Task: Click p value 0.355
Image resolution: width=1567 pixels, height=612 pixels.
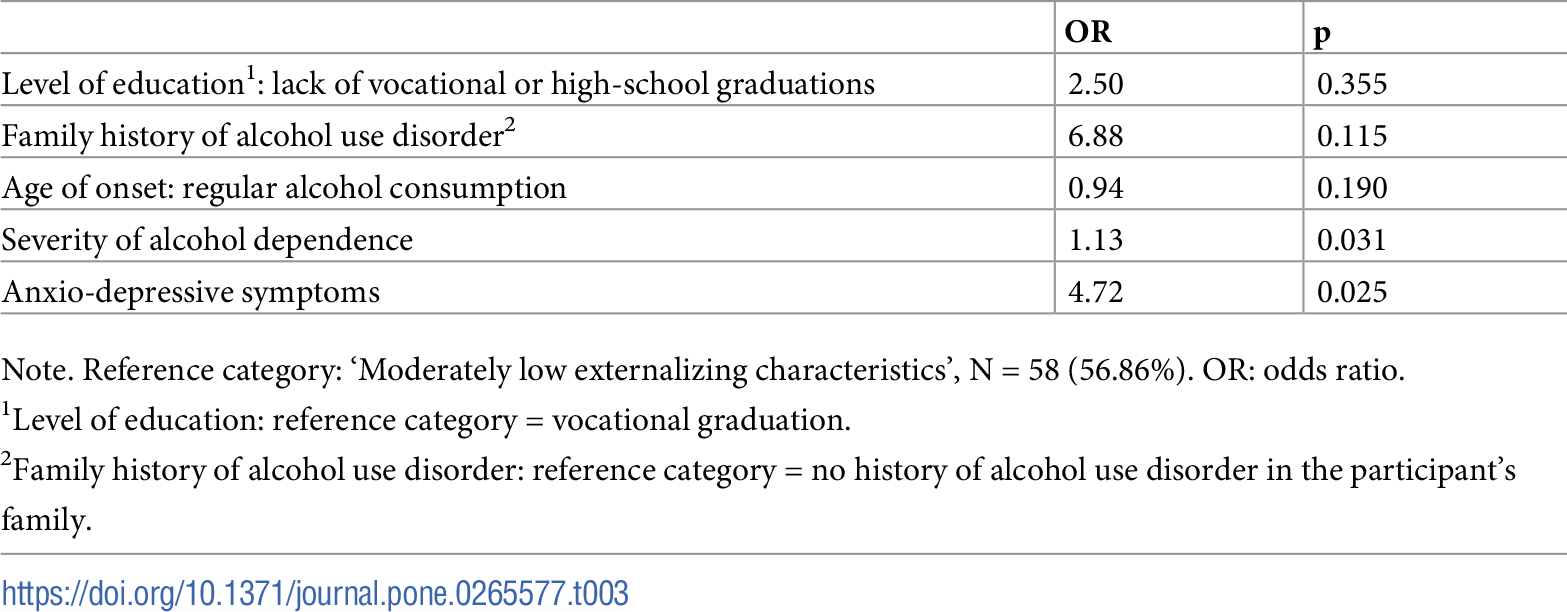Action: (x=1352, y=84)
